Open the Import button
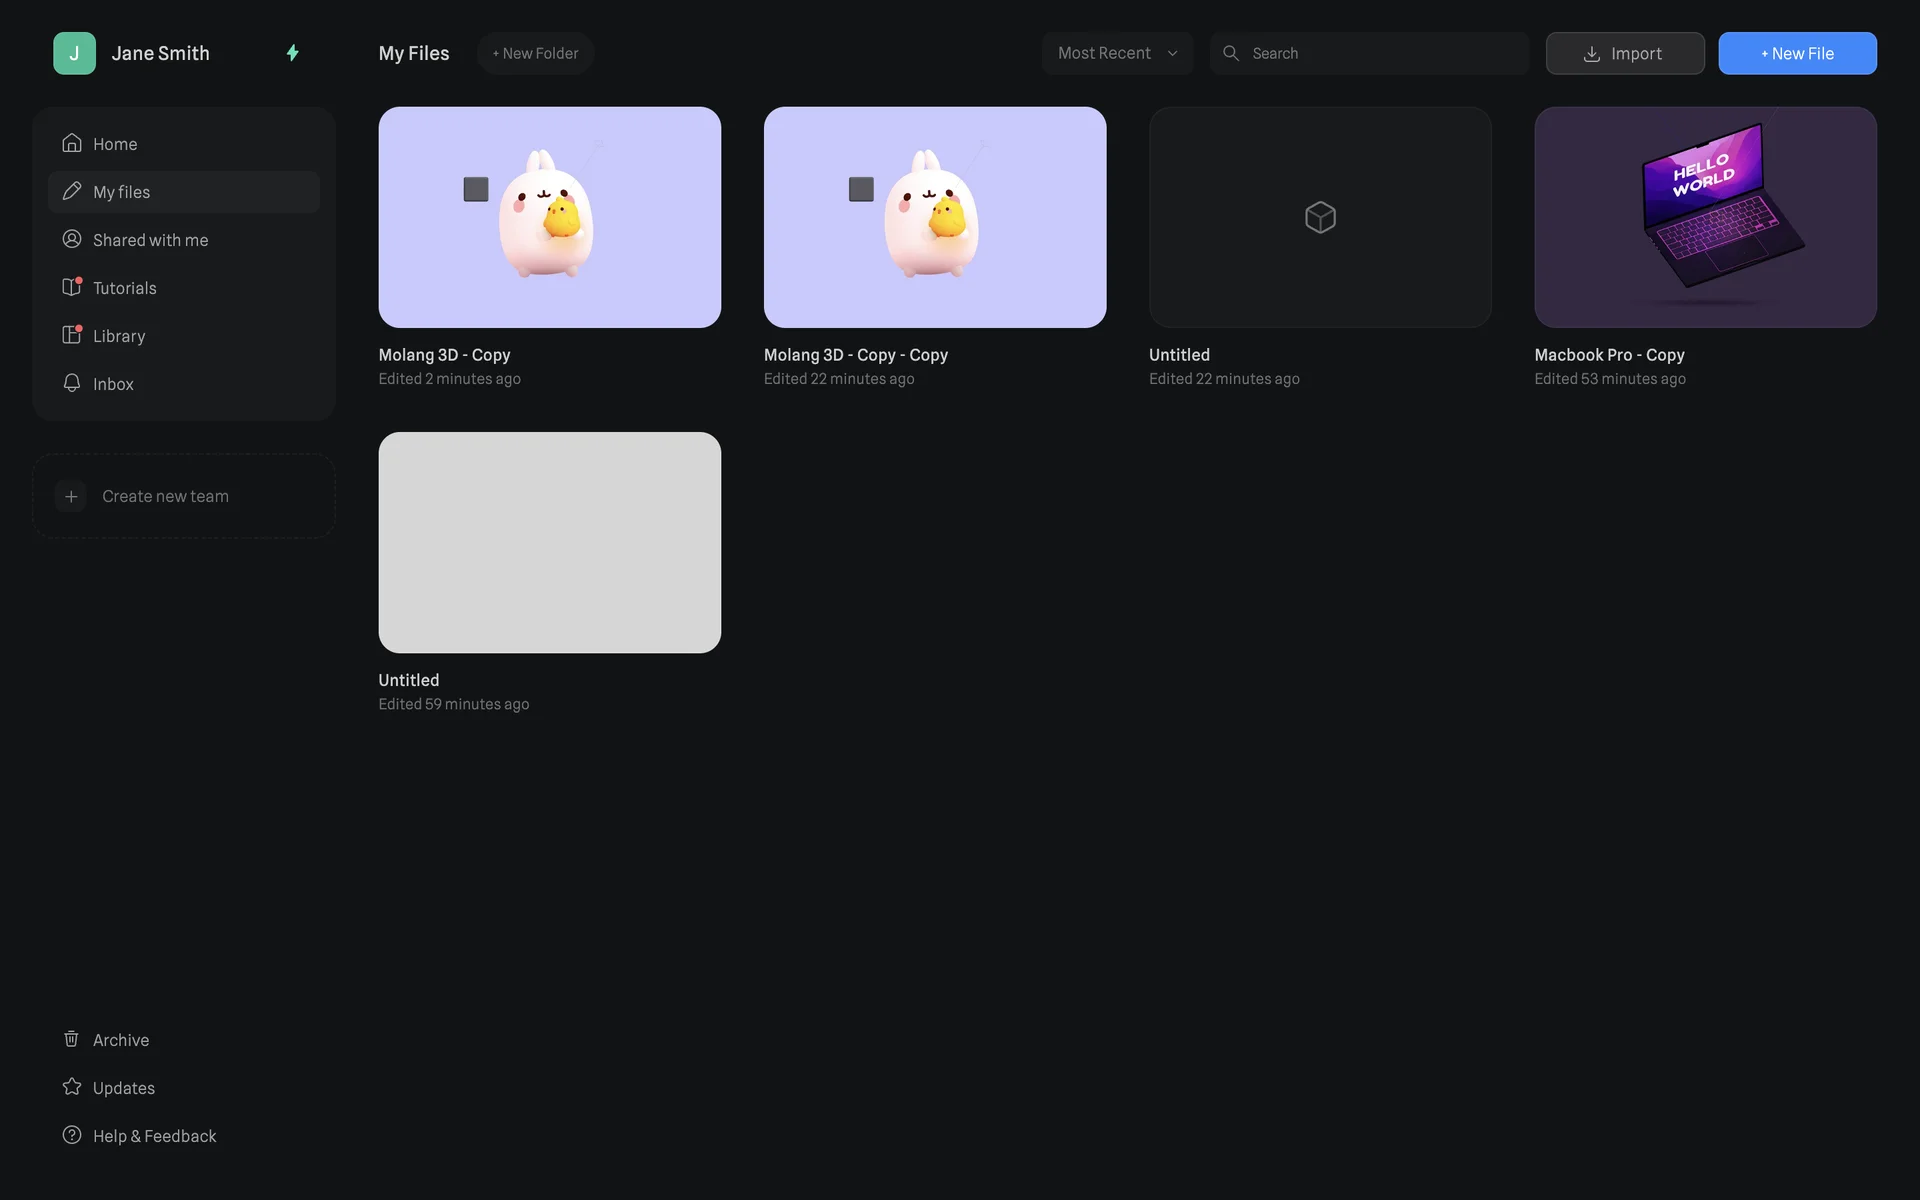The image size is (1920, 1200). pyautogui.click(x=1624, y=53)
